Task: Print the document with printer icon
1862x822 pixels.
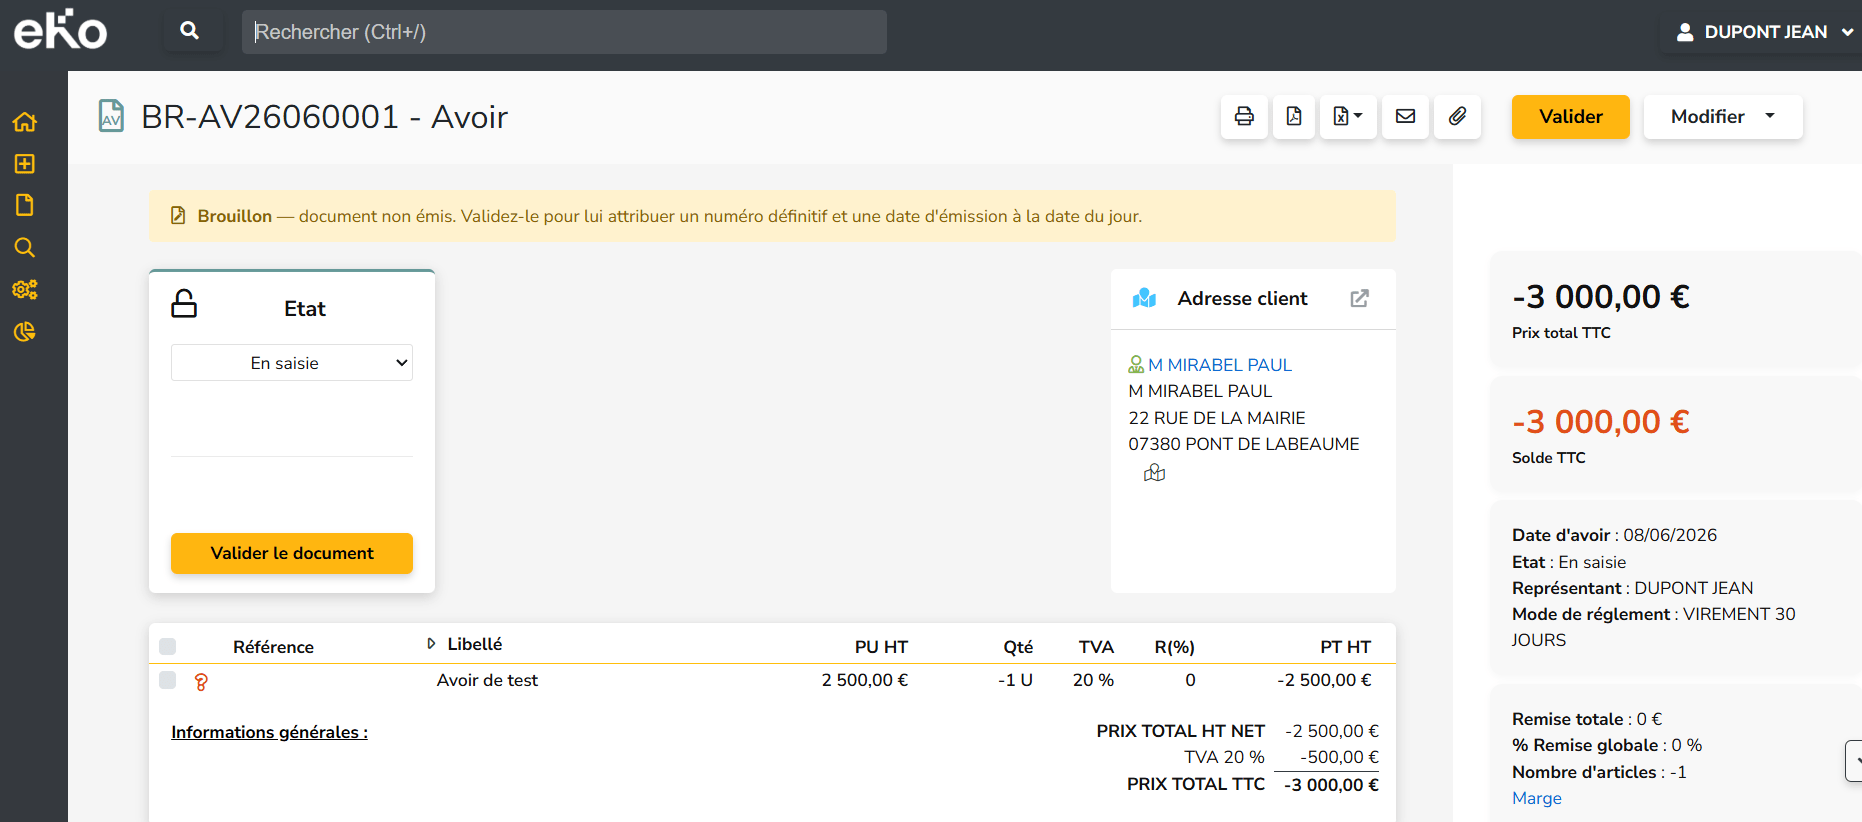Action: pyautogui.click(x=1244, y=117)
